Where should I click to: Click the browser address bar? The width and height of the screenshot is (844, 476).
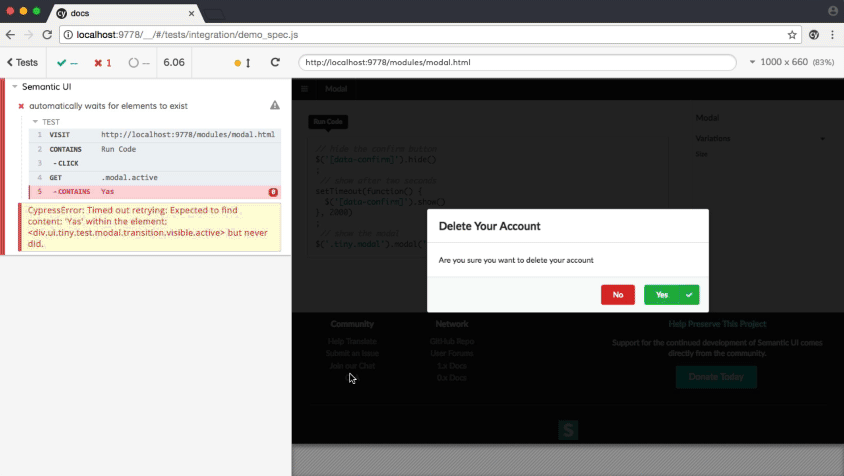coord(431,34)
